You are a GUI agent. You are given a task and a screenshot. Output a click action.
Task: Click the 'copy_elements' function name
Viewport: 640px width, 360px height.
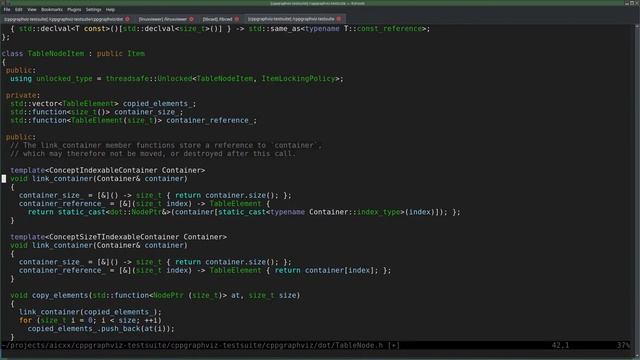coord(60,295)
